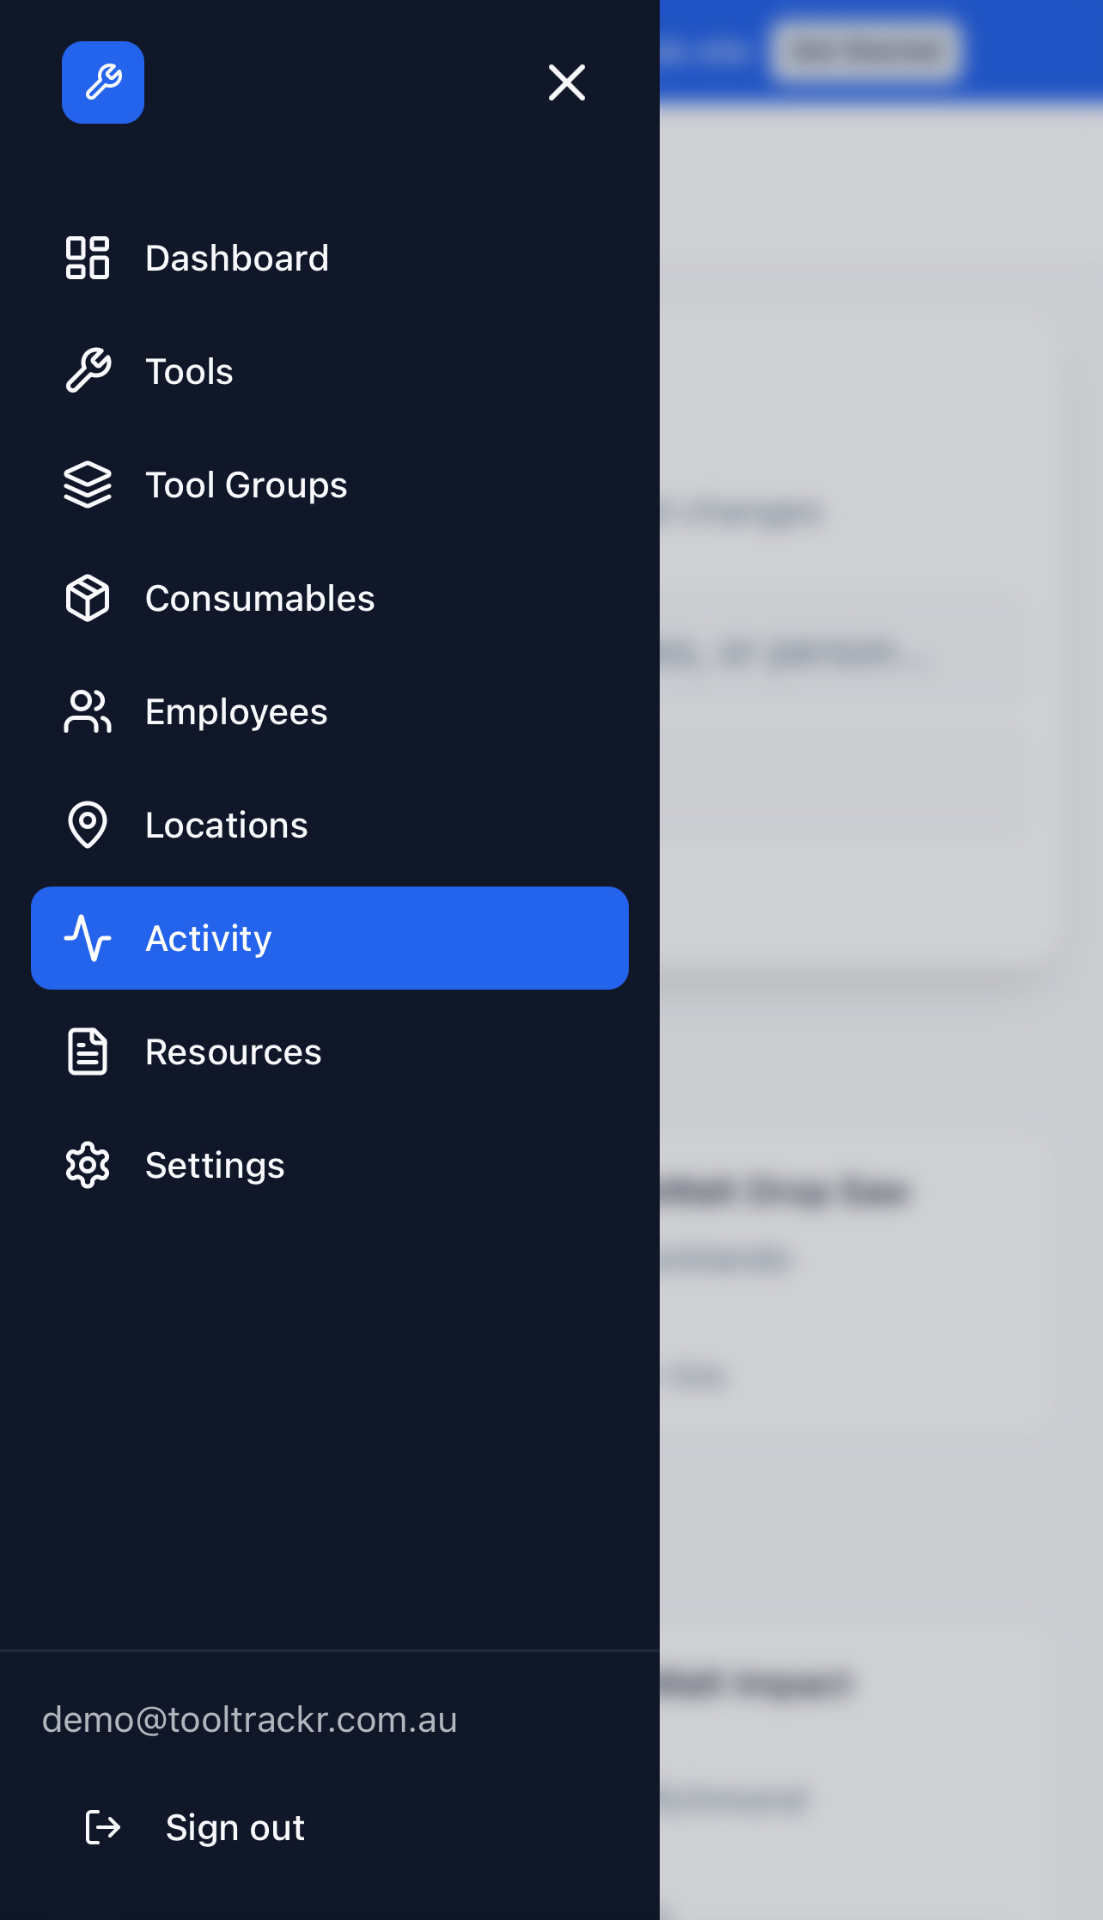
Task: Close the navigation sidebar menu
Action: [566, 83]
